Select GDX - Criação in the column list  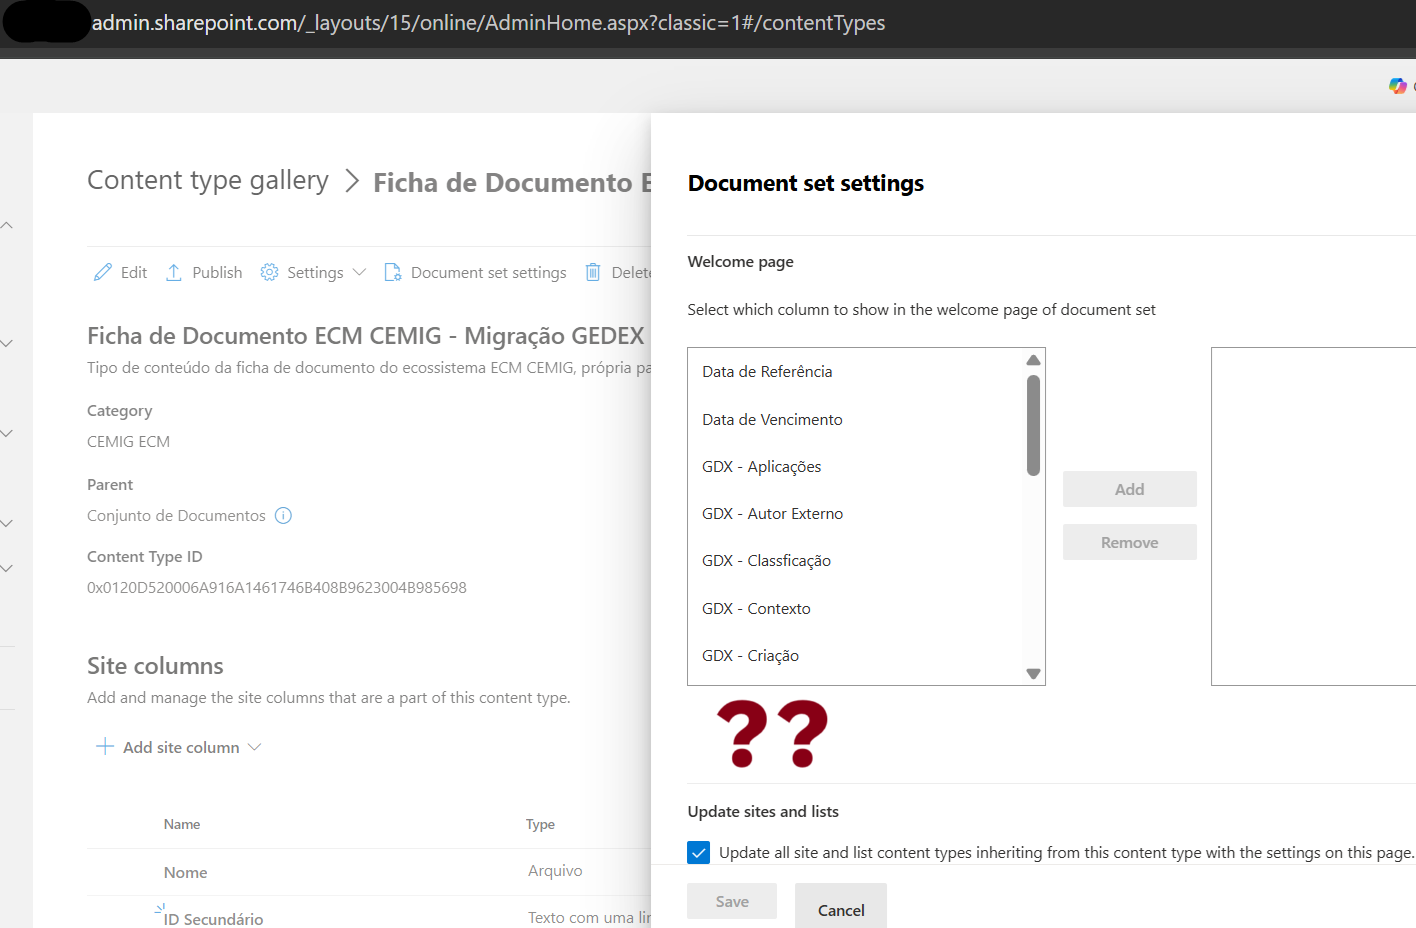[x=750, y=656]
